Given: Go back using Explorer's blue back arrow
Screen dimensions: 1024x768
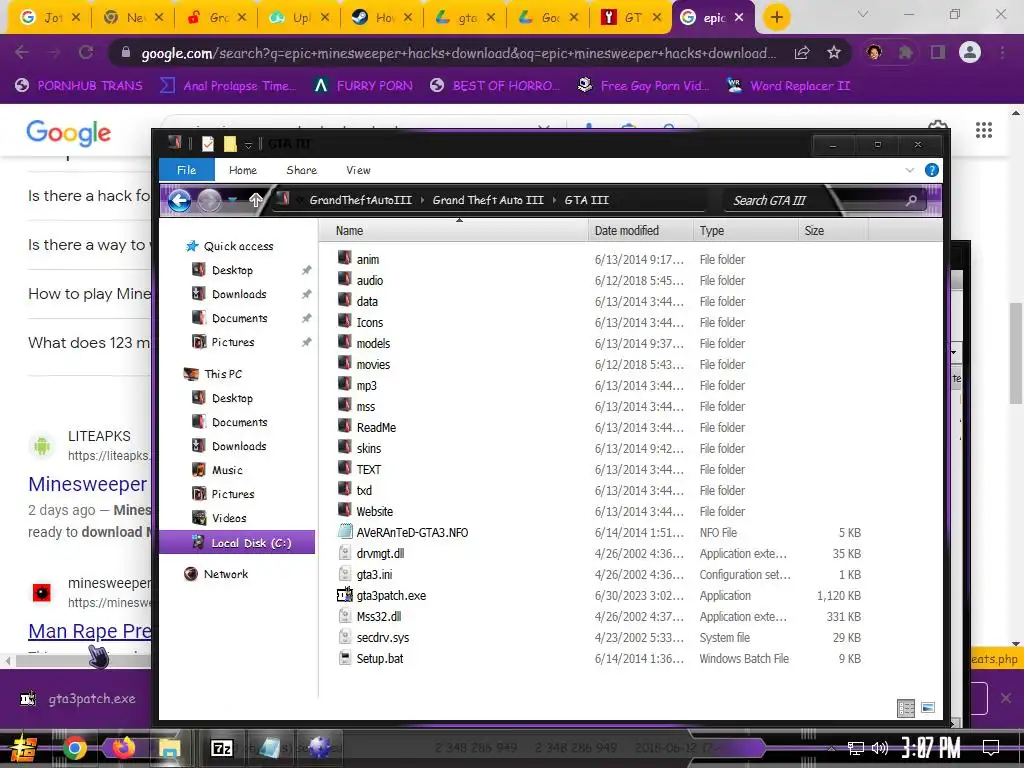Looking at the screenshot, I should [x=179, y=200].
